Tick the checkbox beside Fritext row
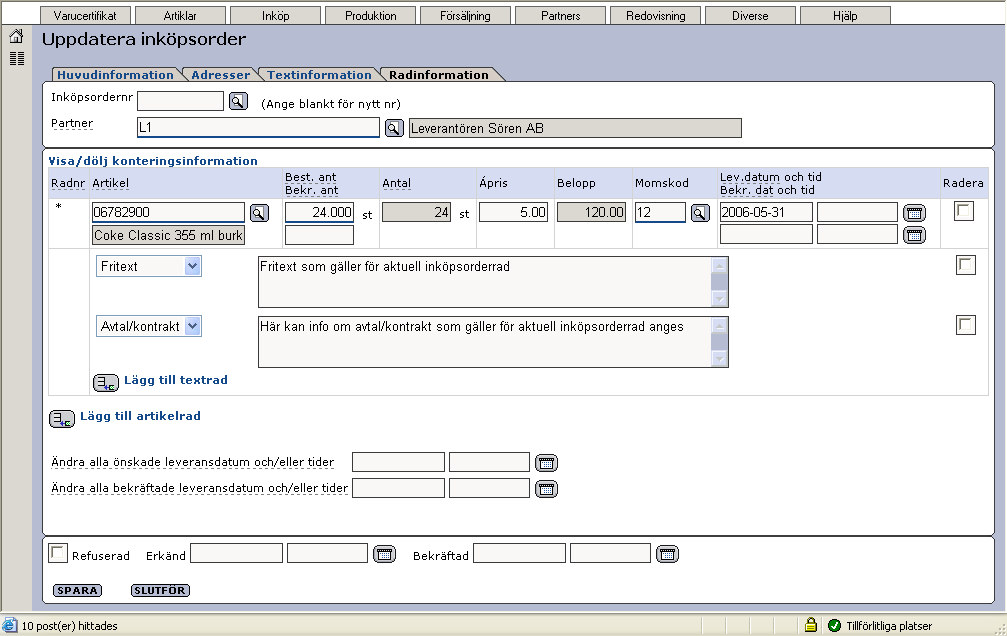This screenshot has width=1007, height=636. point(966,265)
